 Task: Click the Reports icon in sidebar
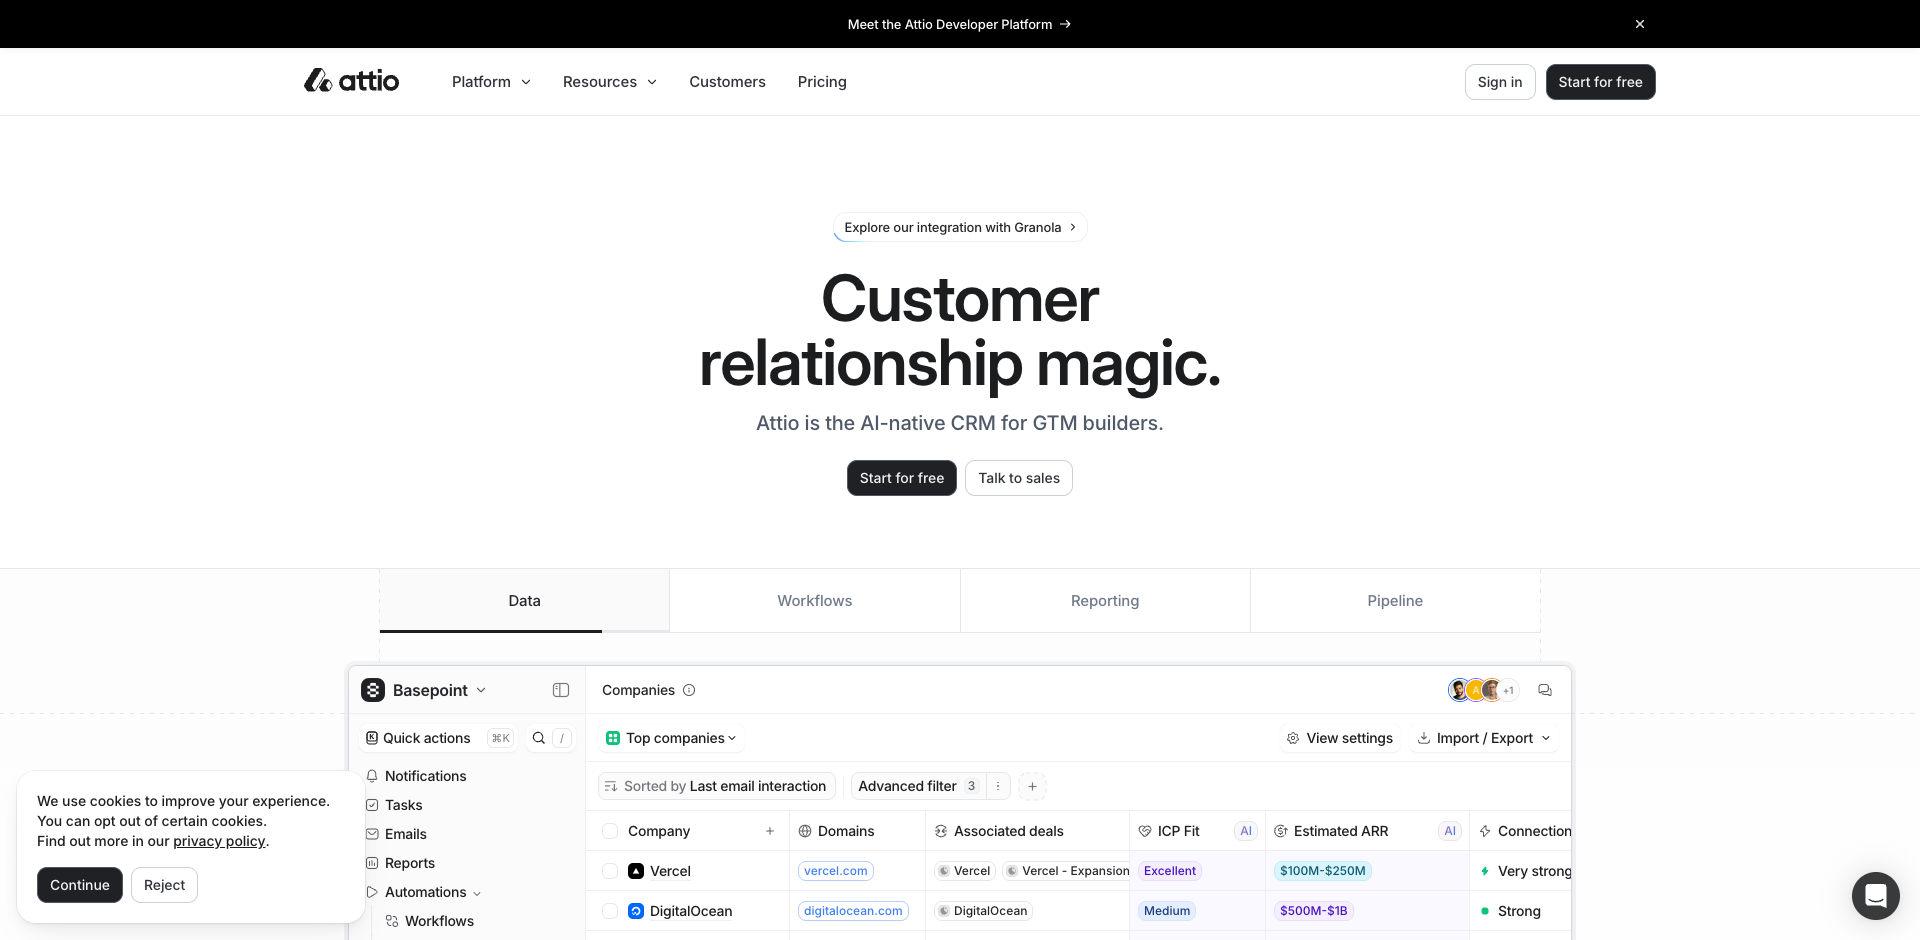[x=372, y=863]
